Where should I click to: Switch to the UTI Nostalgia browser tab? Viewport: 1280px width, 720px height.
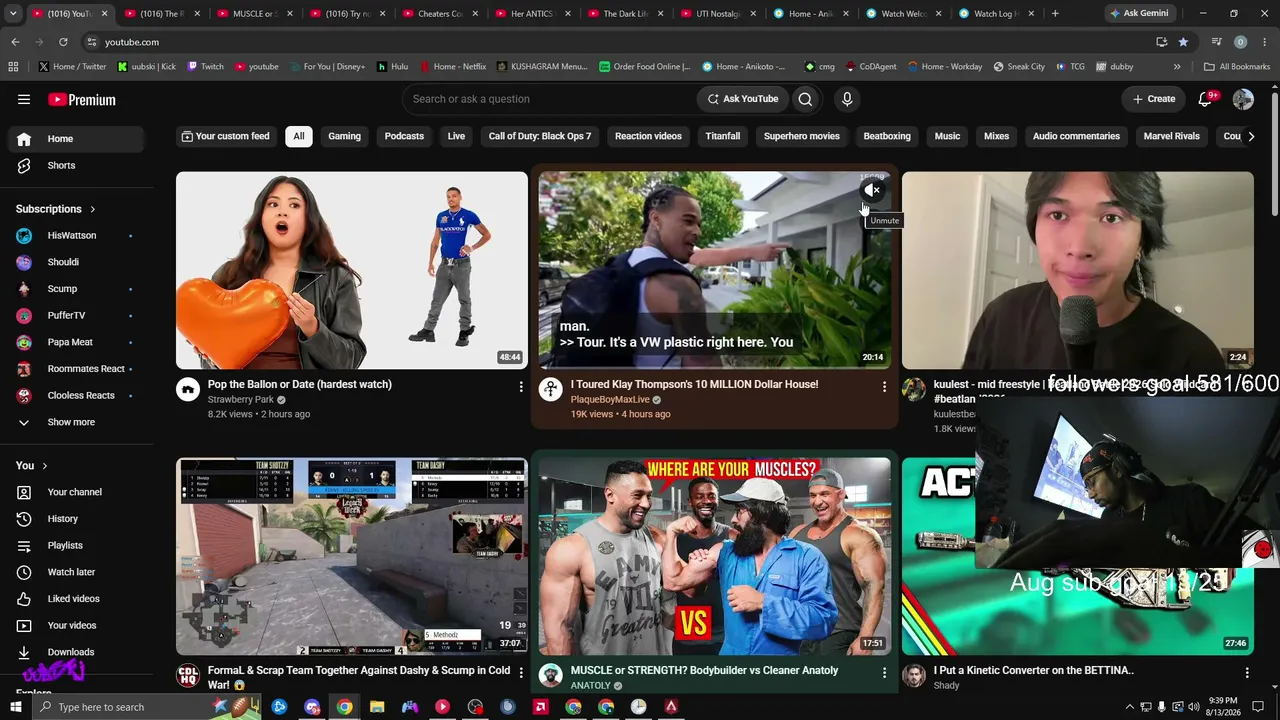[x=716, y=14]
